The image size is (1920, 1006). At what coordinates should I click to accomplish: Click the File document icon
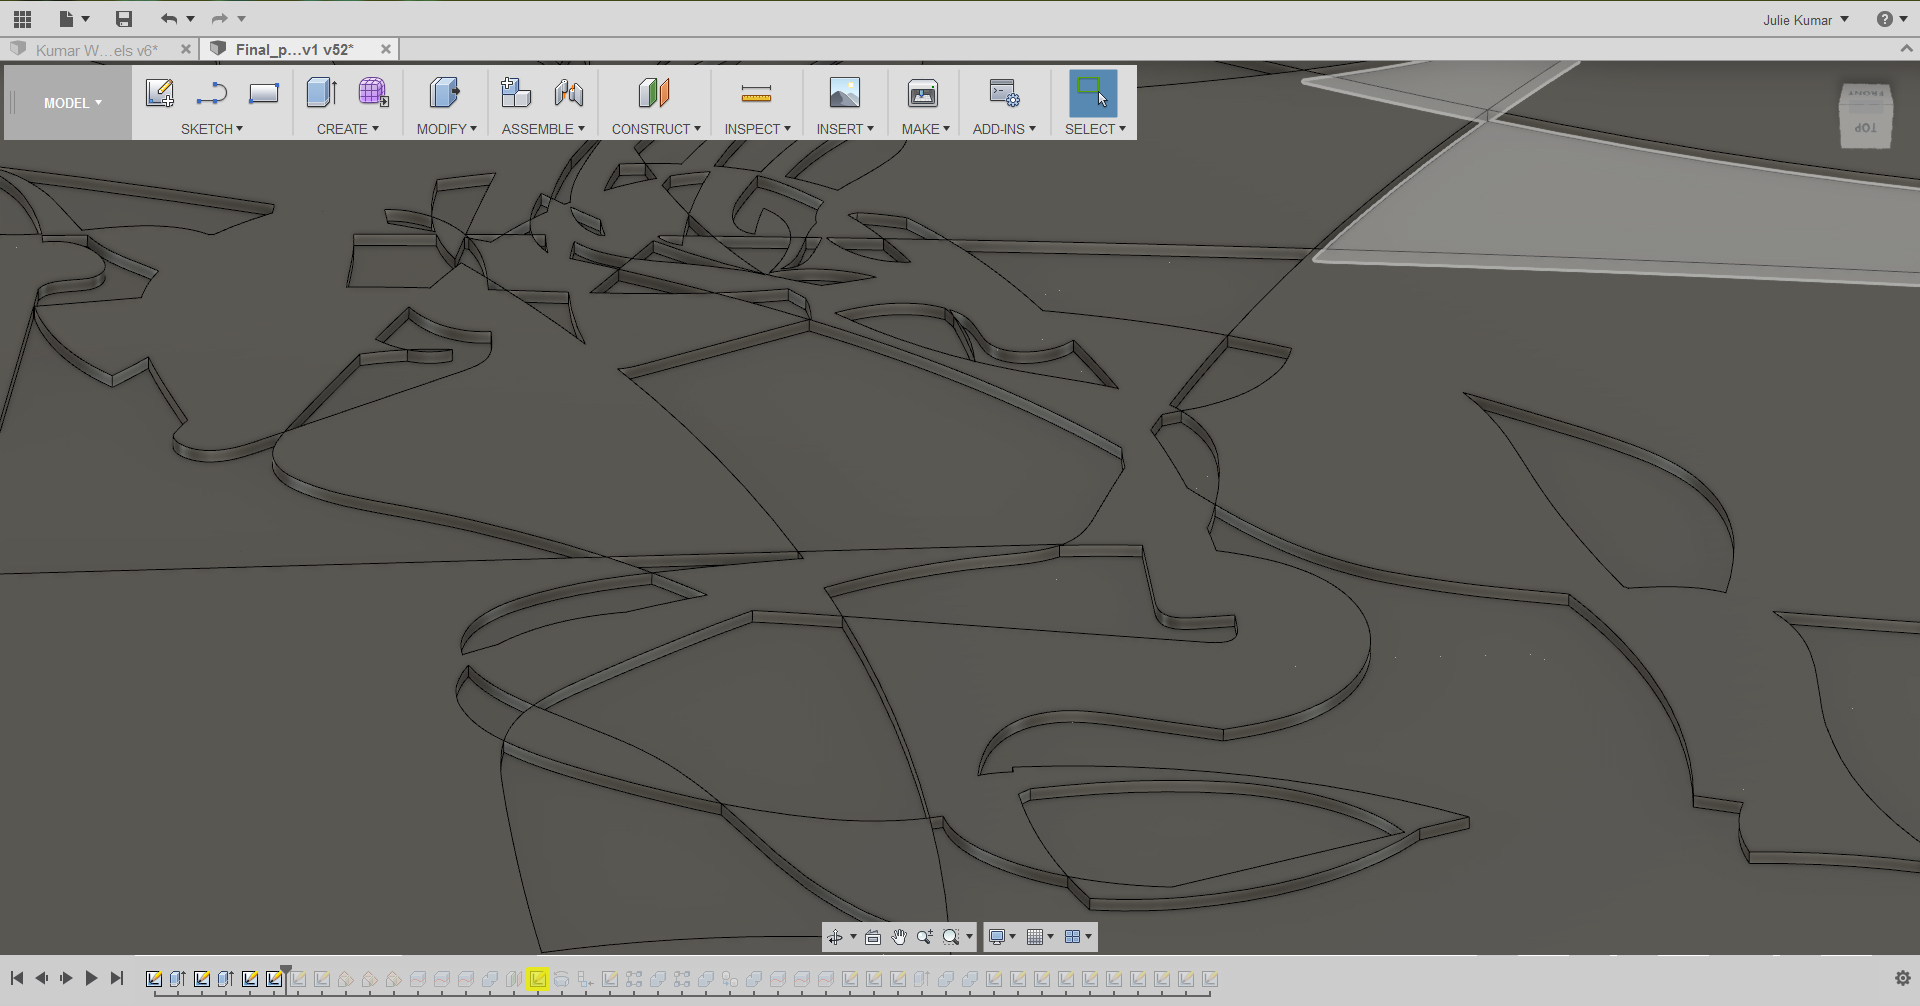point(66,19)
